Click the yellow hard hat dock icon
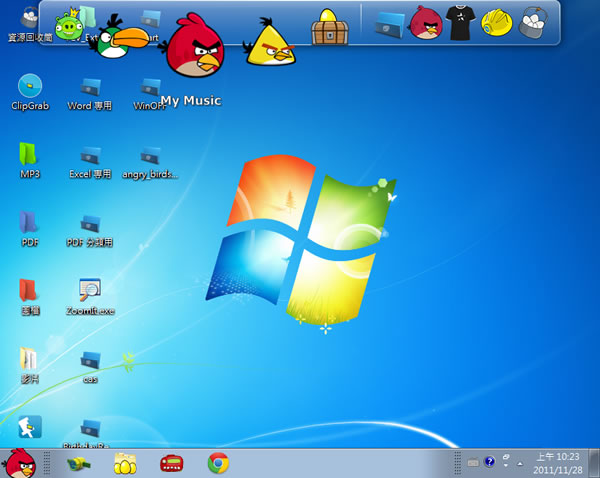 click(496, 23)
